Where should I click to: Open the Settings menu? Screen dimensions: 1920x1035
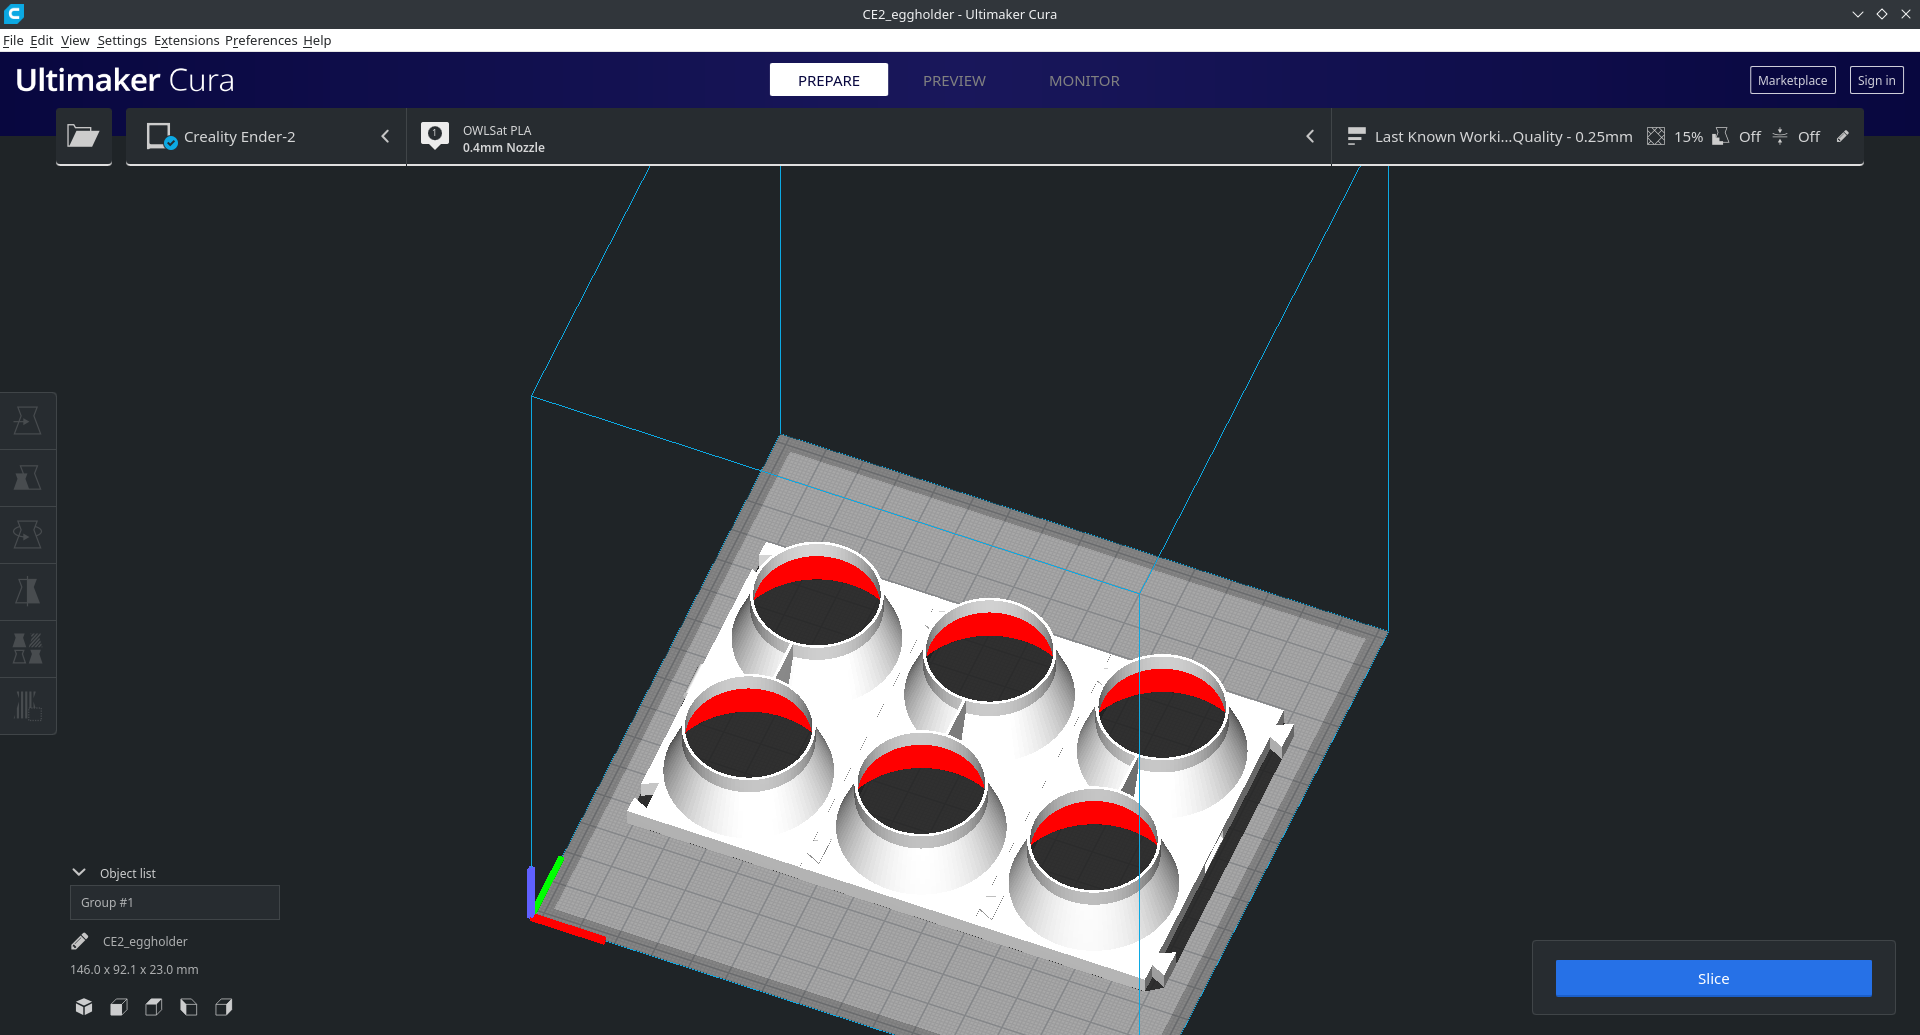click(122, 40)
